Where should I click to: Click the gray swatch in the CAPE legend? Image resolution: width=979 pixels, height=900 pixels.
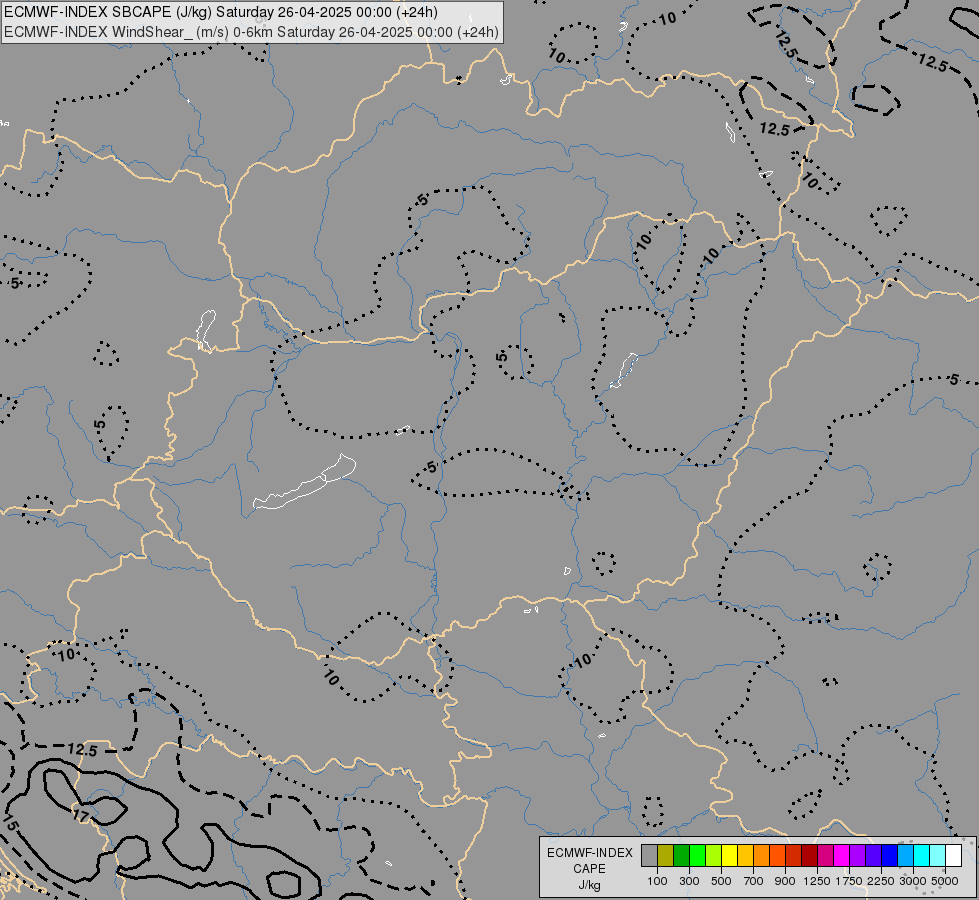click(649, 855)
